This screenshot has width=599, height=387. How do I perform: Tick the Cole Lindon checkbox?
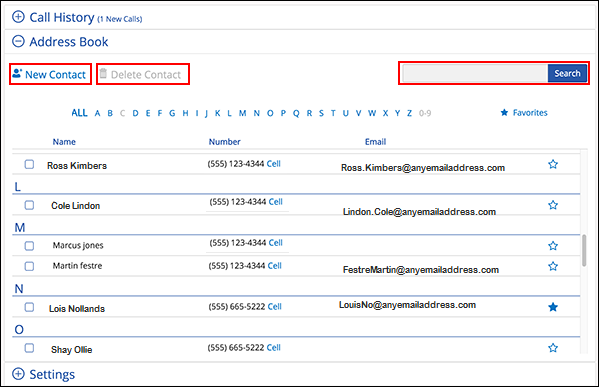click(x=29, y=205)
